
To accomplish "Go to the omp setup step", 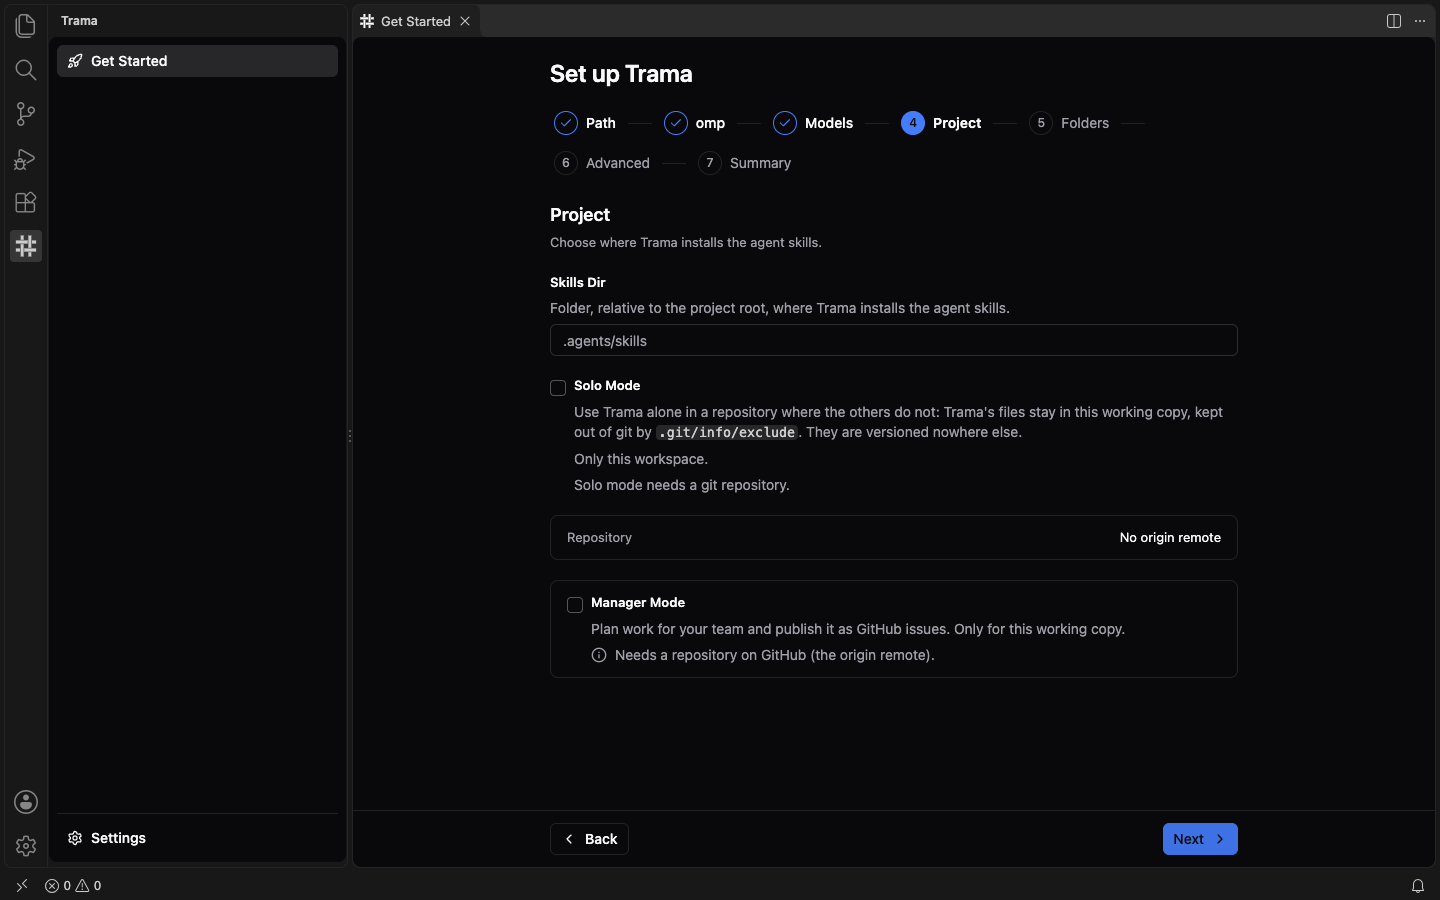I will pos(695,123).
